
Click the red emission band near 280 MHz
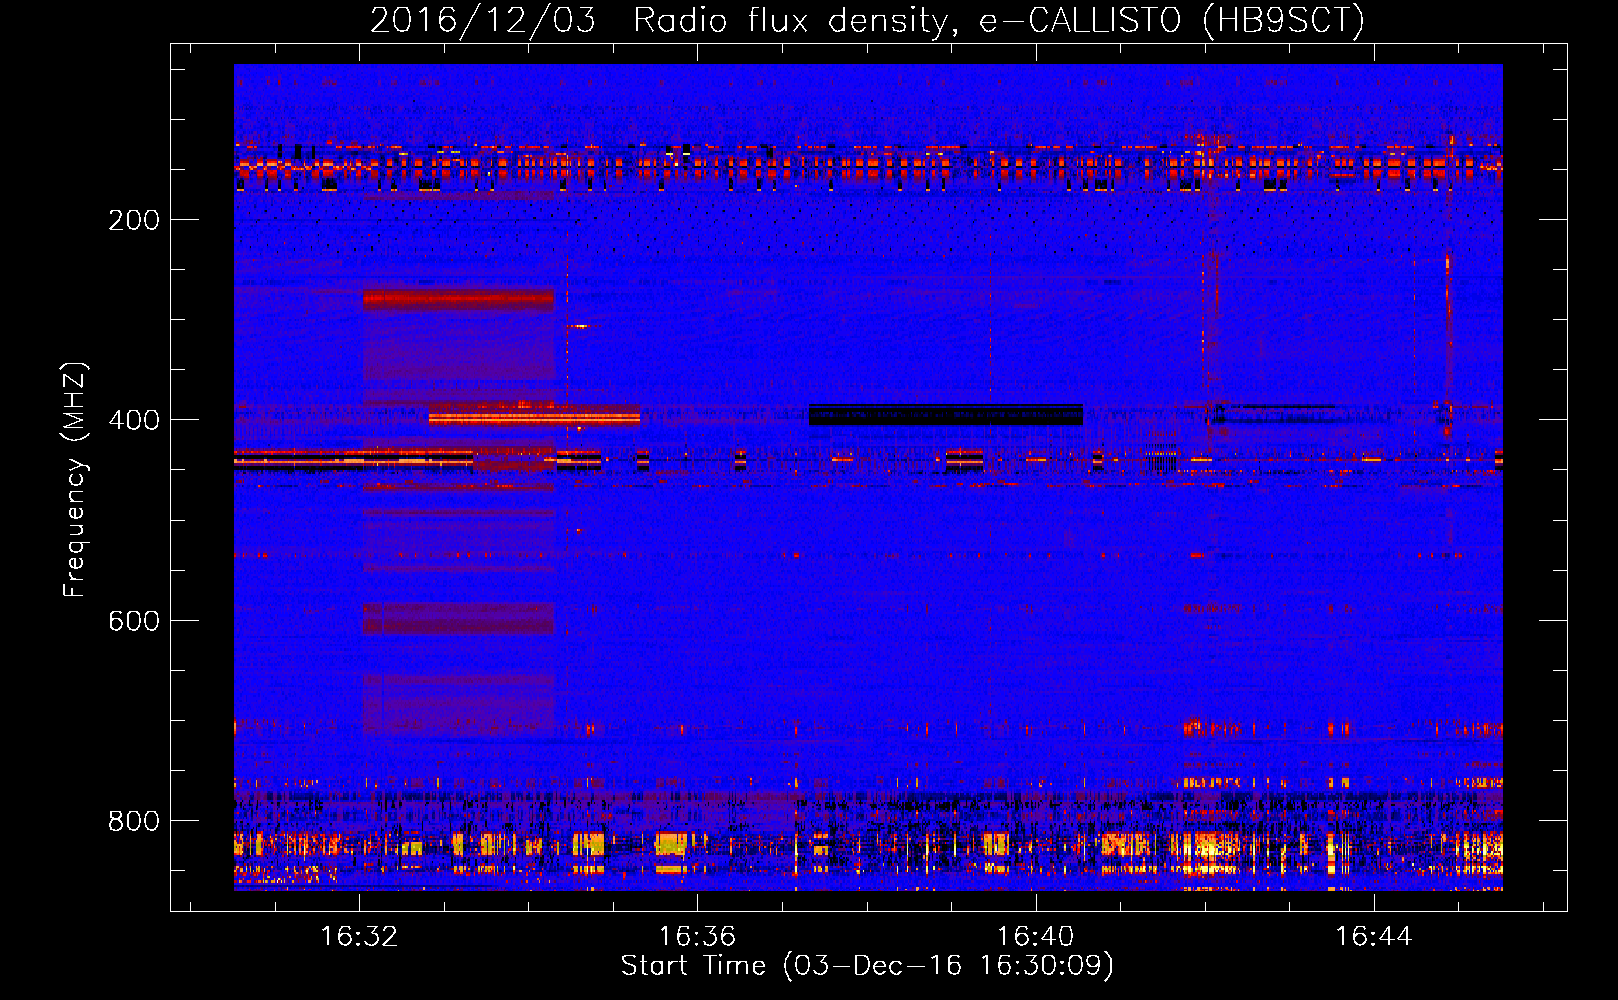(459, 299)
